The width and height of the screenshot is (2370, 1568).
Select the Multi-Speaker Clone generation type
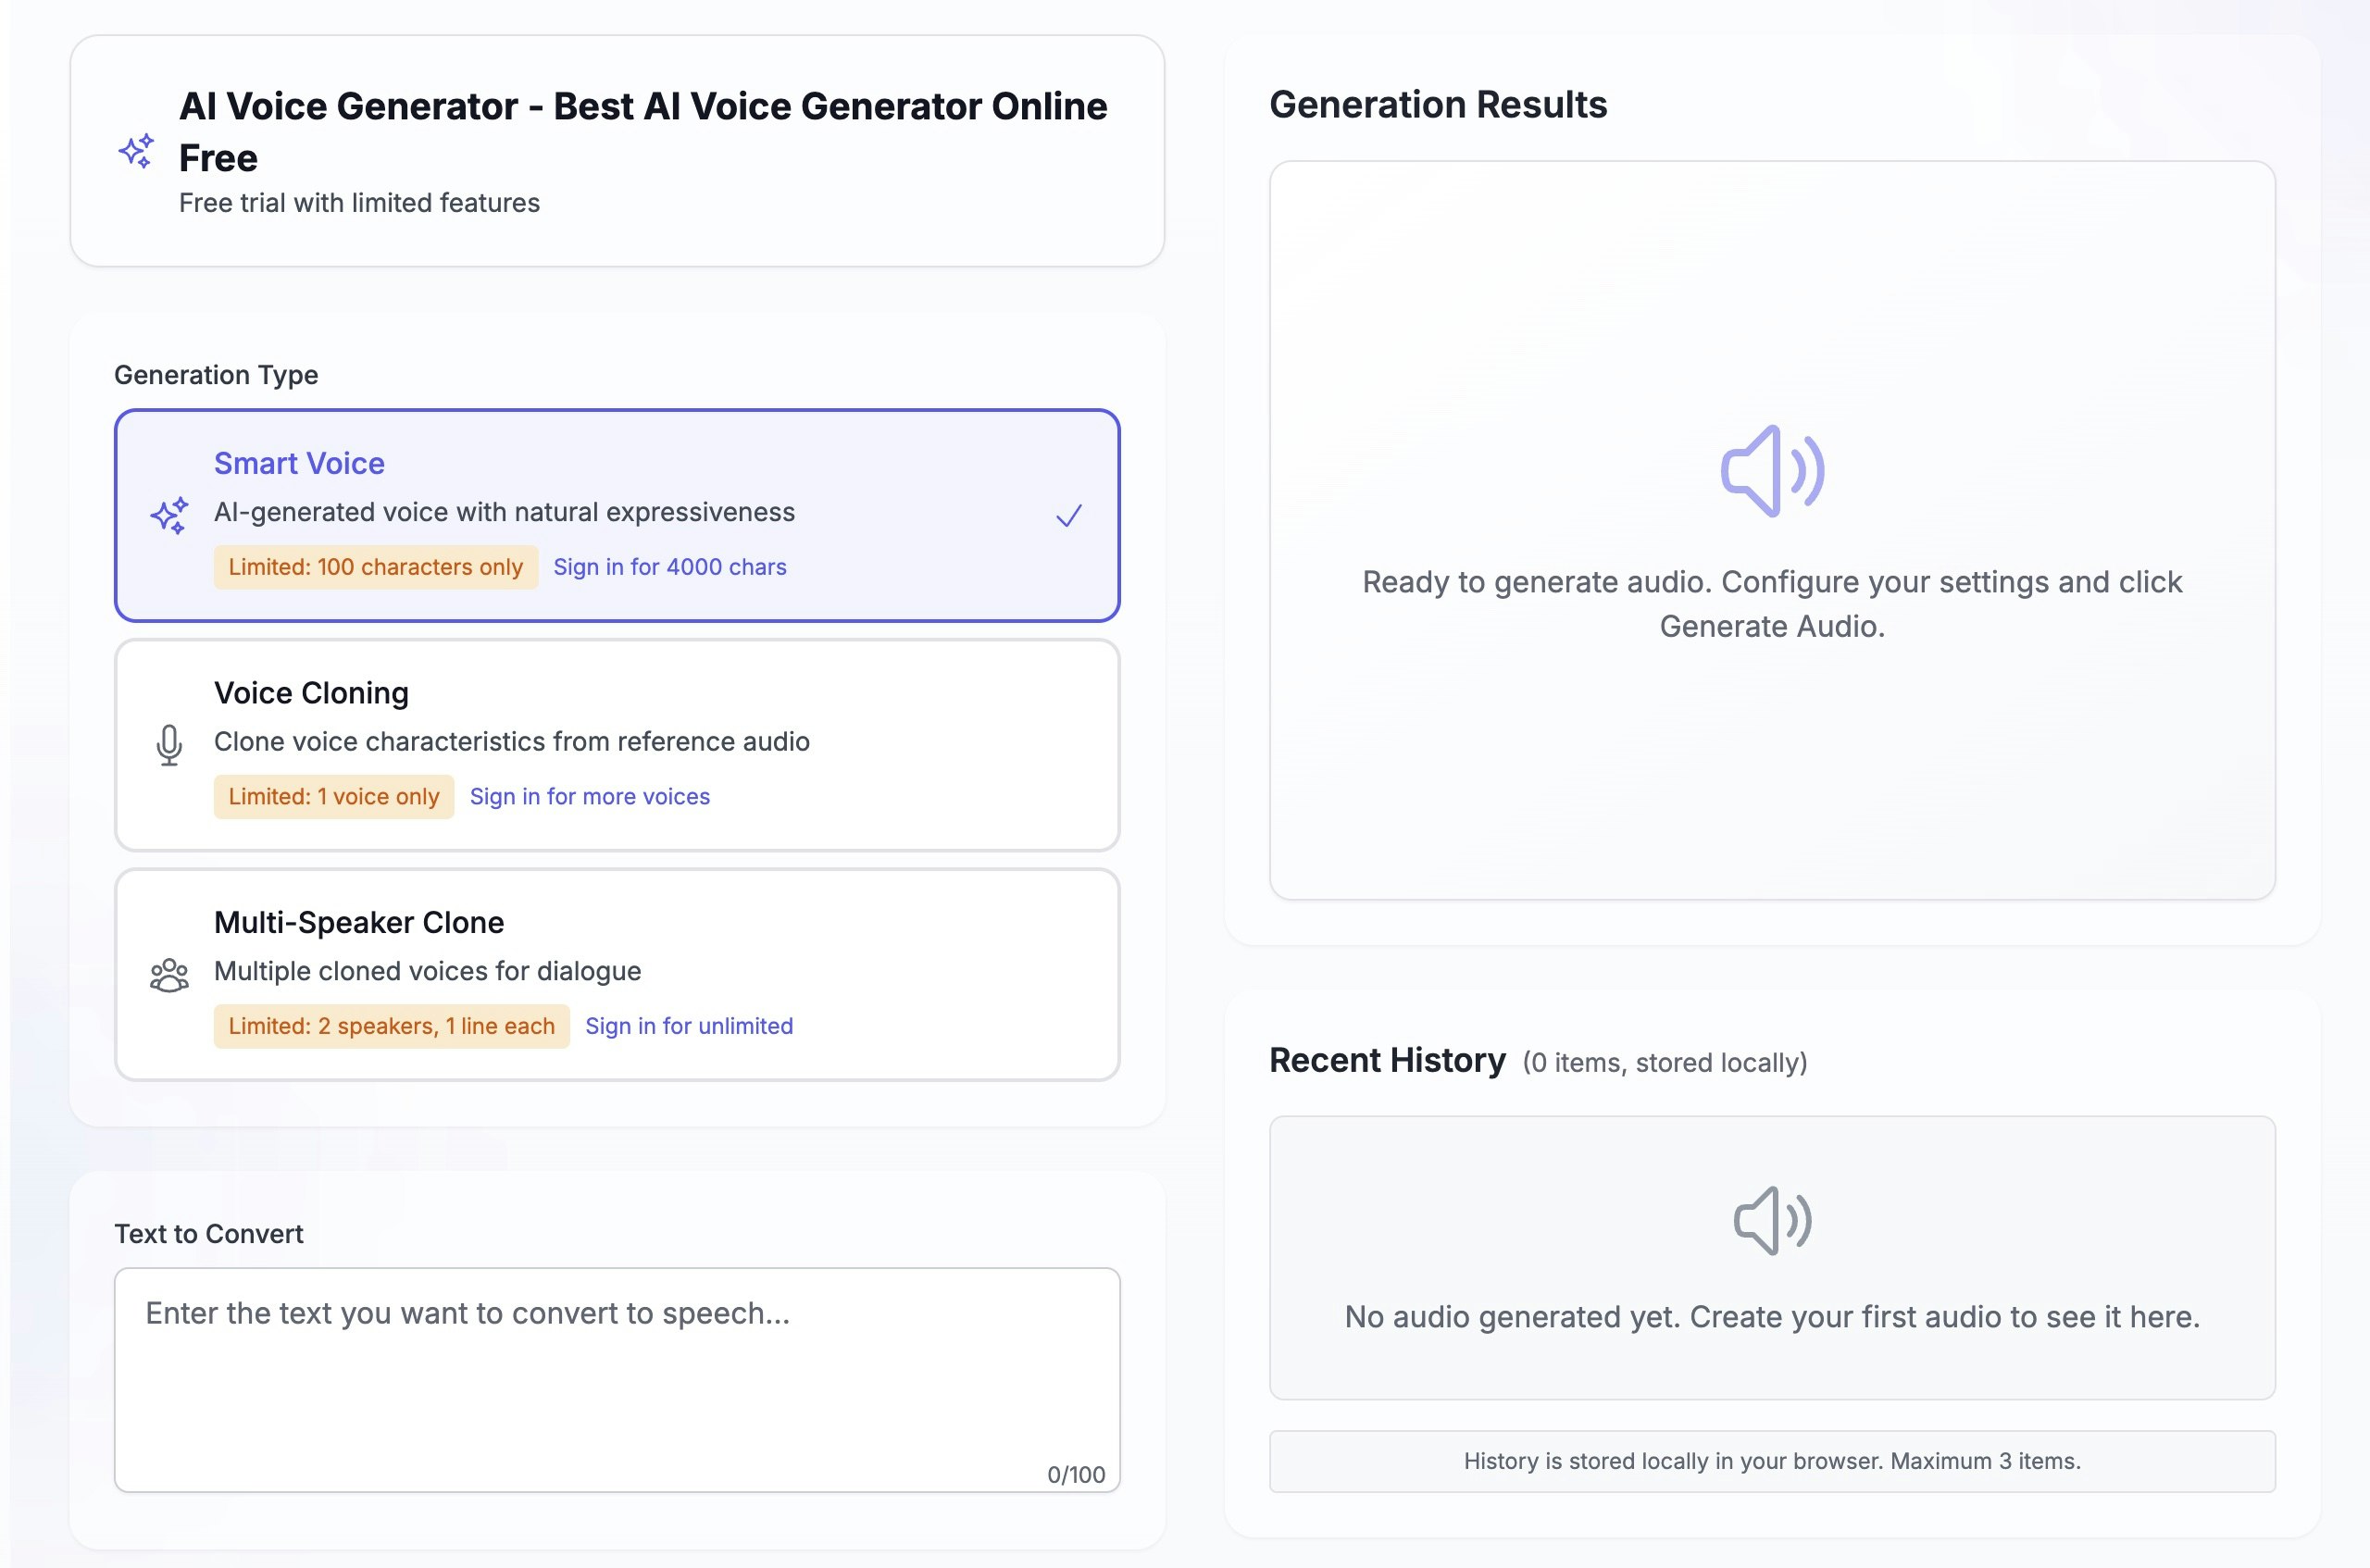click(x=617, y=974)
